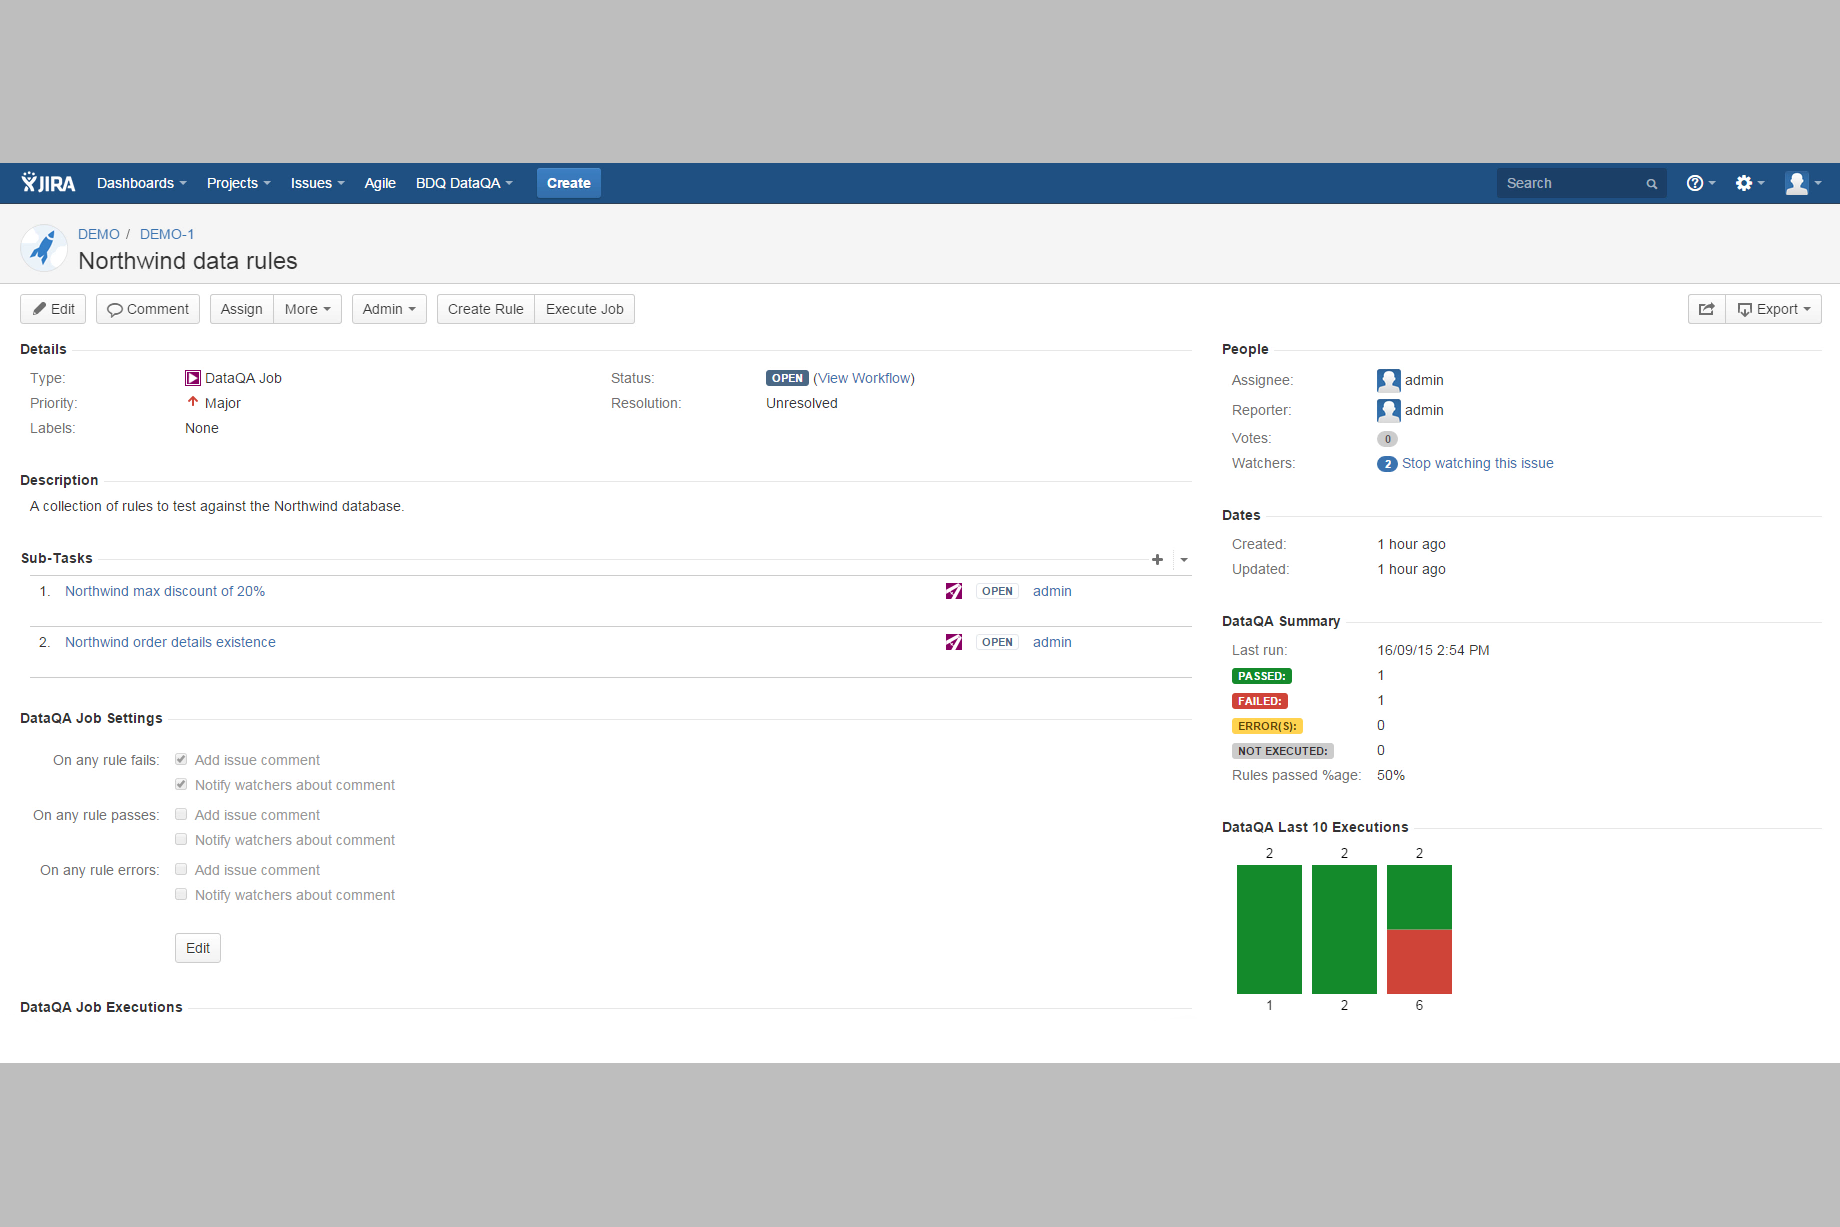The width and height of the screenshot is (1840, 1227).
Task: Click the Create Rule button
Action: (486, 309)
